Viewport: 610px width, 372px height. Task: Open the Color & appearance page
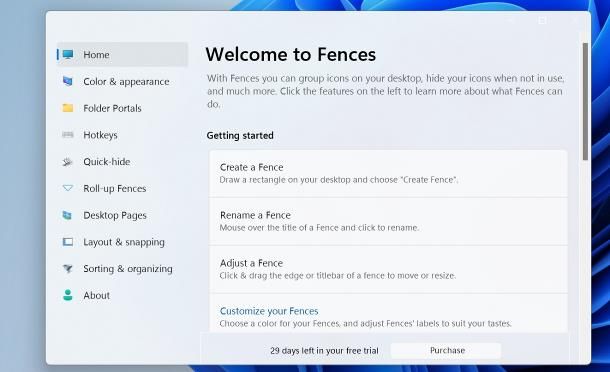click(x=126, y=82)
